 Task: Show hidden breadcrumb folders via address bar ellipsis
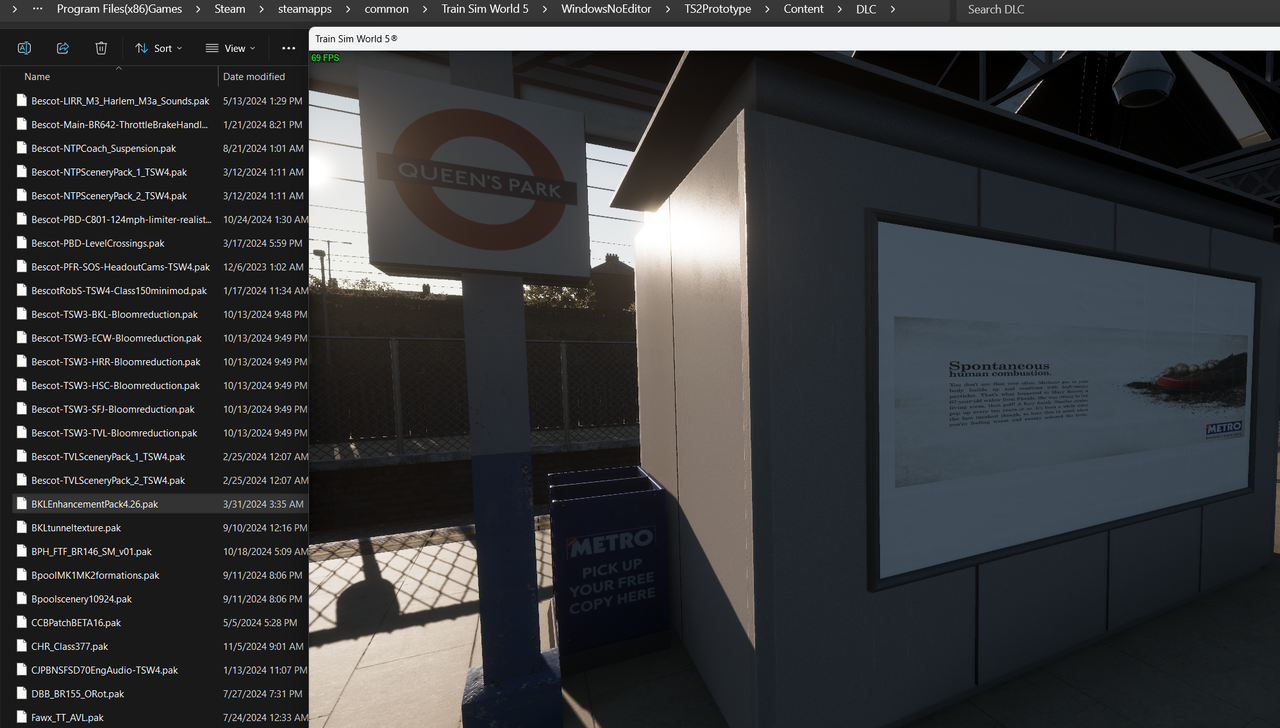[x=37, y=9]
